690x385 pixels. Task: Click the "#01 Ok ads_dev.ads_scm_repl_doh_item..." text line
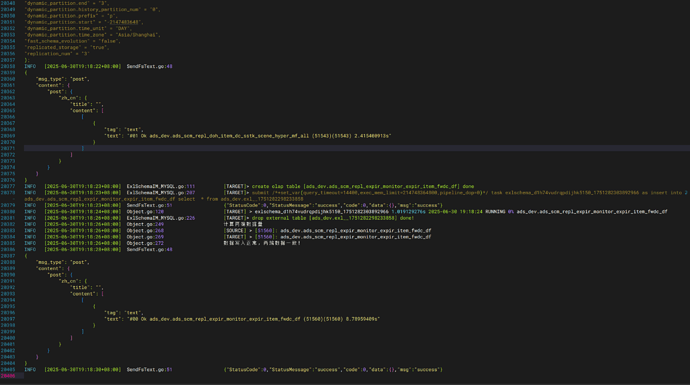click(x=248, y=136)
